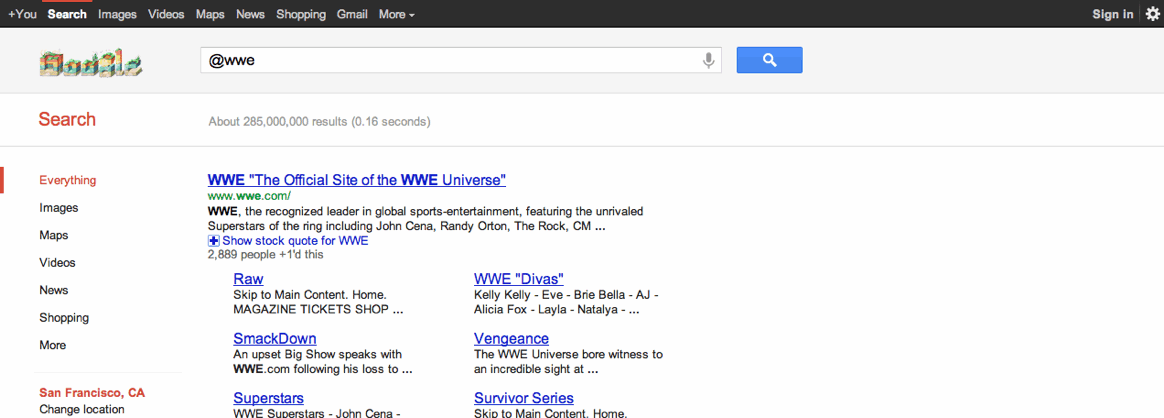Open Maps in top navigation bar
The width and height of the screenshot is (1164, 418).
coord(210,14)
